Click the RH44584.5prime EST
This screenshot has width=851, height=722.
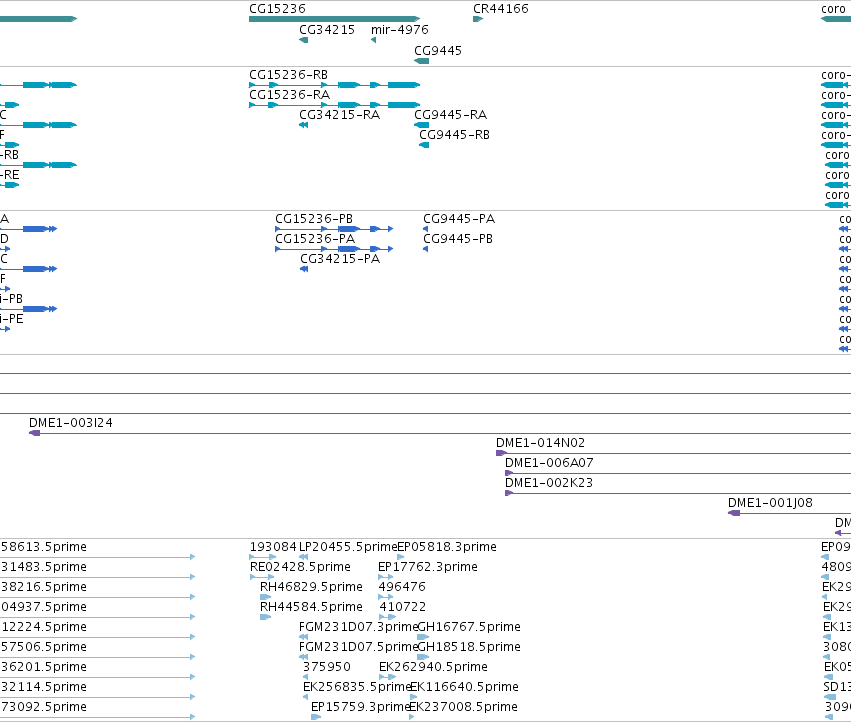[x=265, y=617]
